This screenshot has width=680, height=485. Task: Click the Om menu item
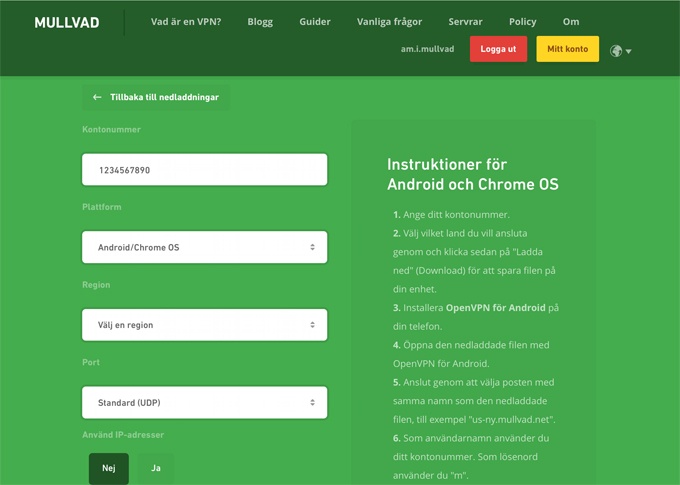pyautogui.click(x=571, y=22)
